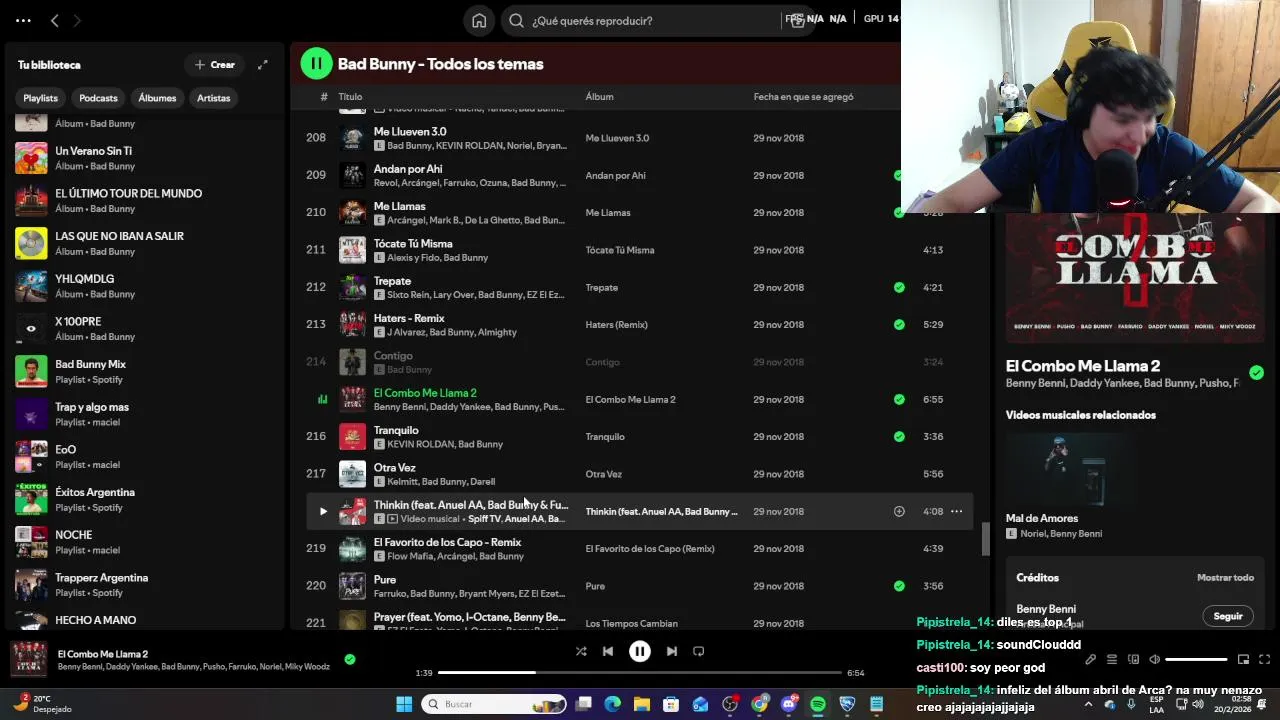Toggle shuffle playback

coord(581,651)
